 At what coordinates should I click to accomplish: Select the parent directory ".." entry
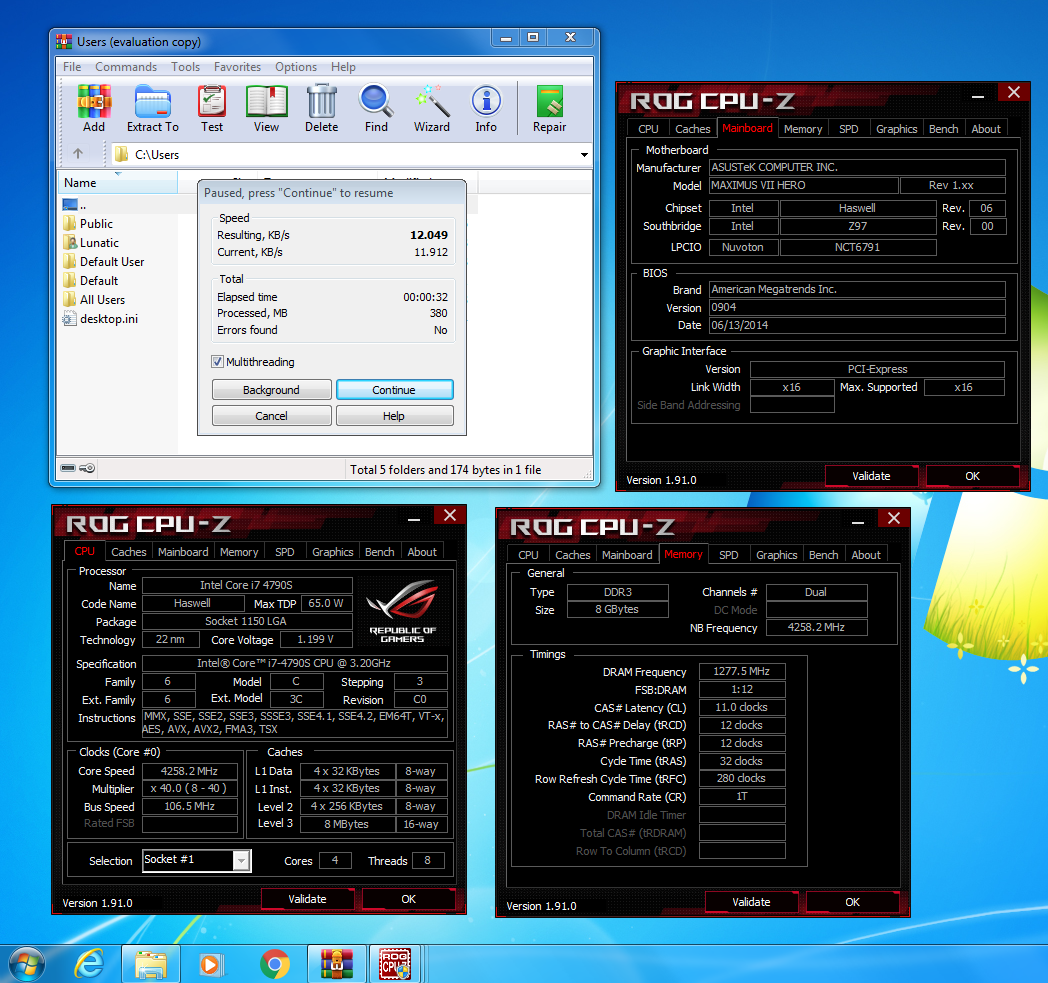pyautogui.click(x=74, y=204)
